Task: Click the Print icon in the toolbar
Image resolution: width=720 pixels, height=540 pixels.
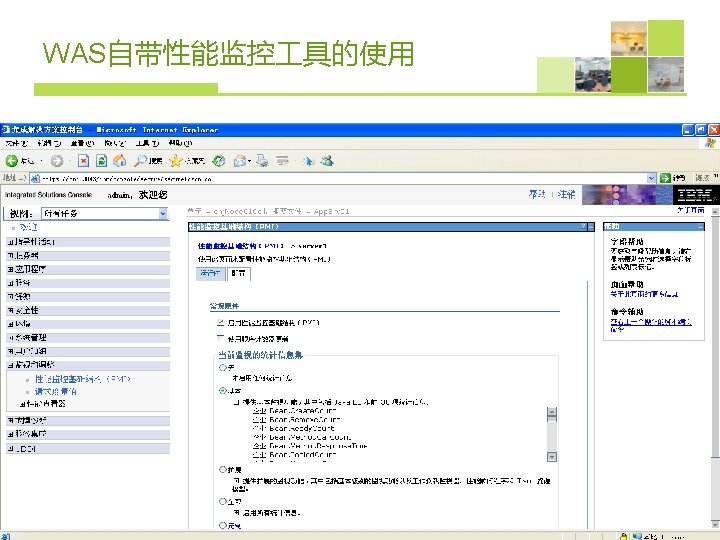Action: point(262,161)
